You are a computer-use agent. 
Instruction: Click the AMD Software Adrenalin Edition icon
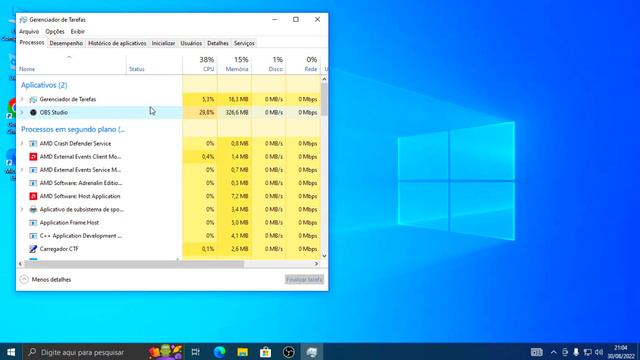click(33, 183)
